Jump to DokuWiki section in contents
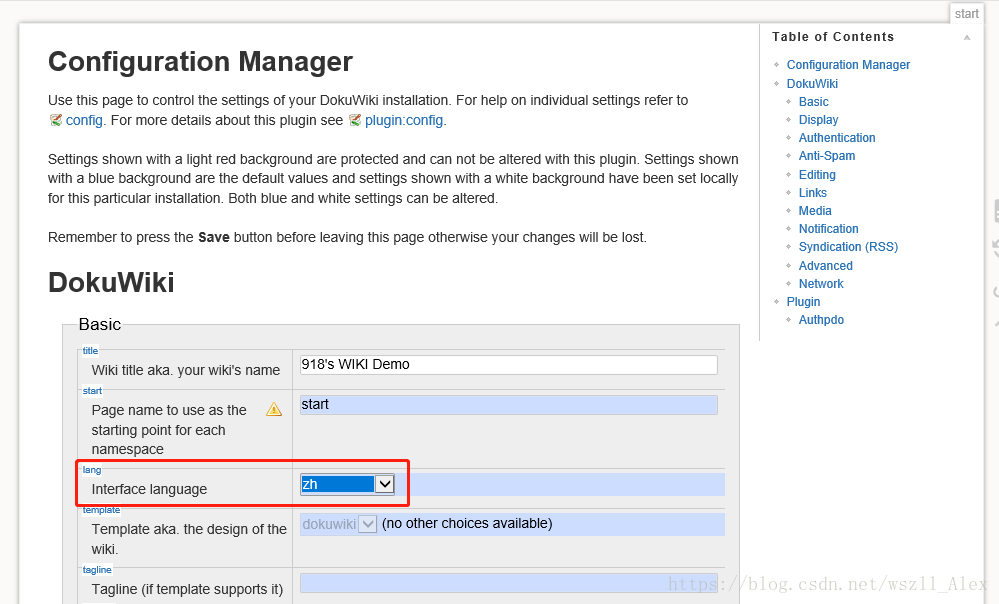Image resolution: width=999 pixels, height=604 pixels. 812,84
